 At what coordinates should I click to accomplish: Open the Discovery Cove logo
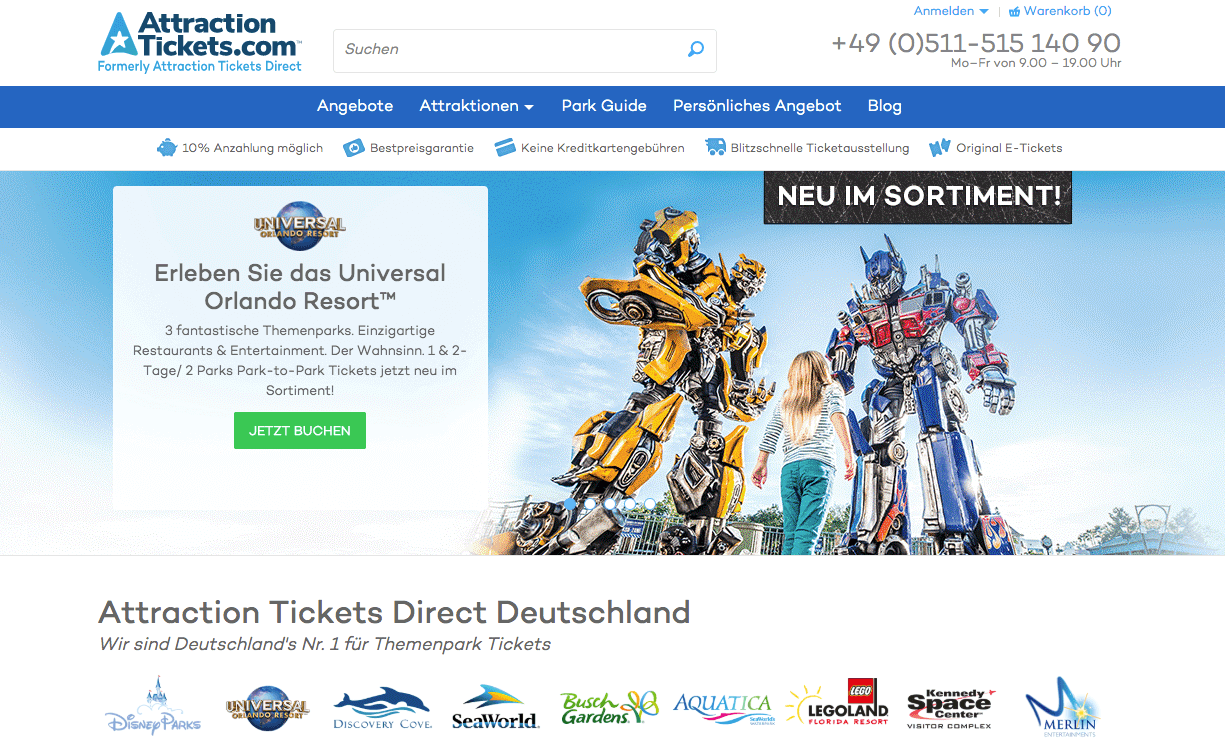pyautogui.click(x=382, y=708)
